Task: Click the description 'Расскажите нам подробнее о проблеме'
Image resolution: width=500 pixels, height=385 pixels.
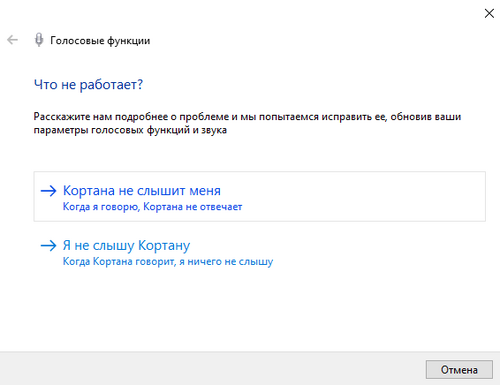Action: pos(247,123)
